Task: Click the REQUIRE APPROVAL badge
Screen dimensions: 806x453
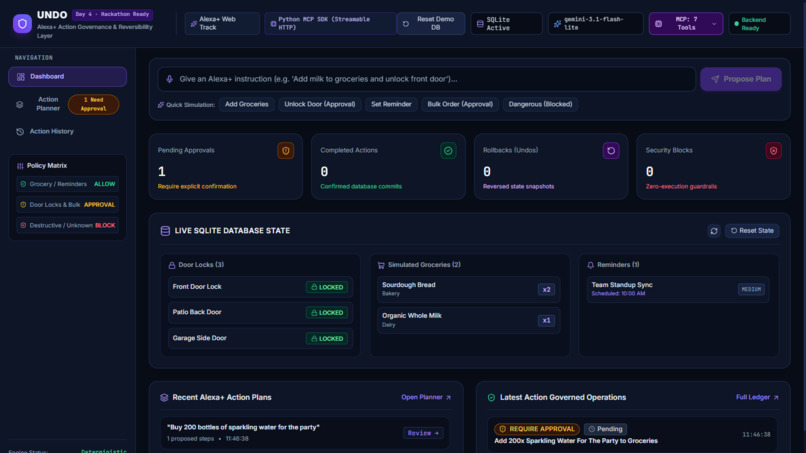Action: pos(537,429)
